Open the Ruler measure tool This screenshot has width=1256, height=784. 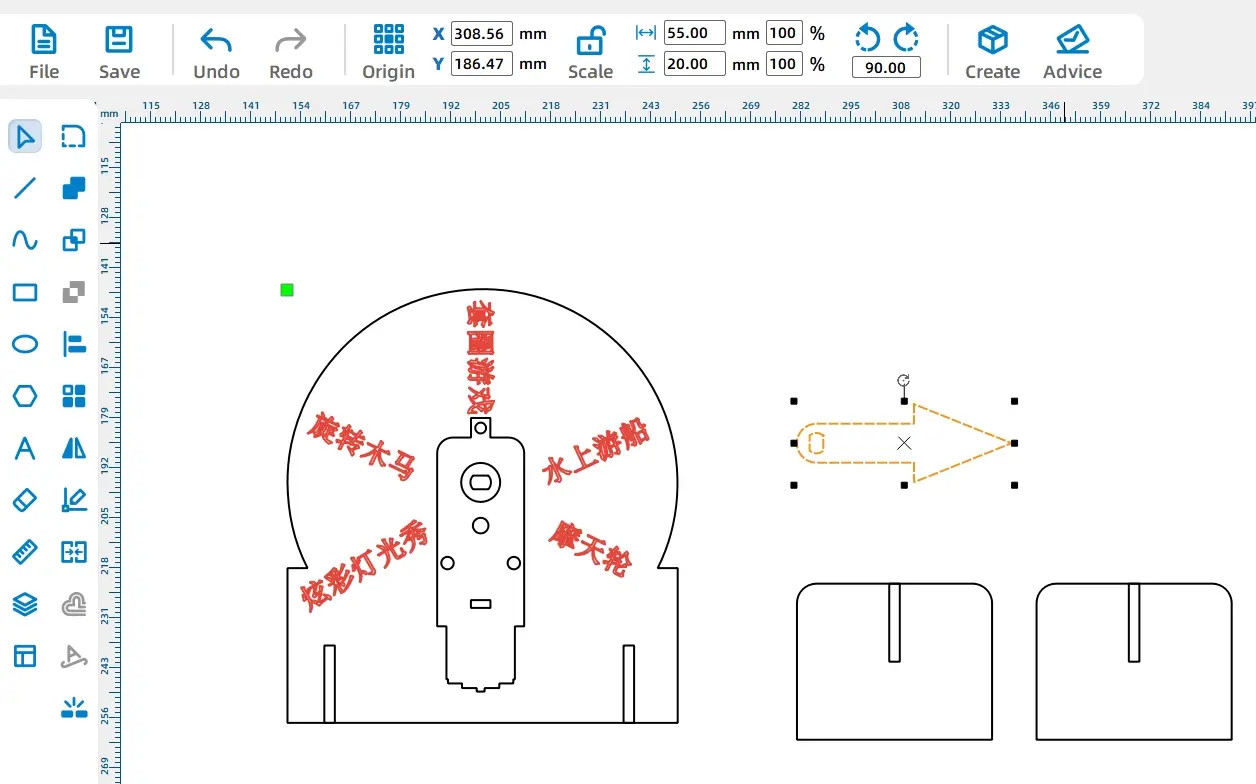tap(25, 552)
